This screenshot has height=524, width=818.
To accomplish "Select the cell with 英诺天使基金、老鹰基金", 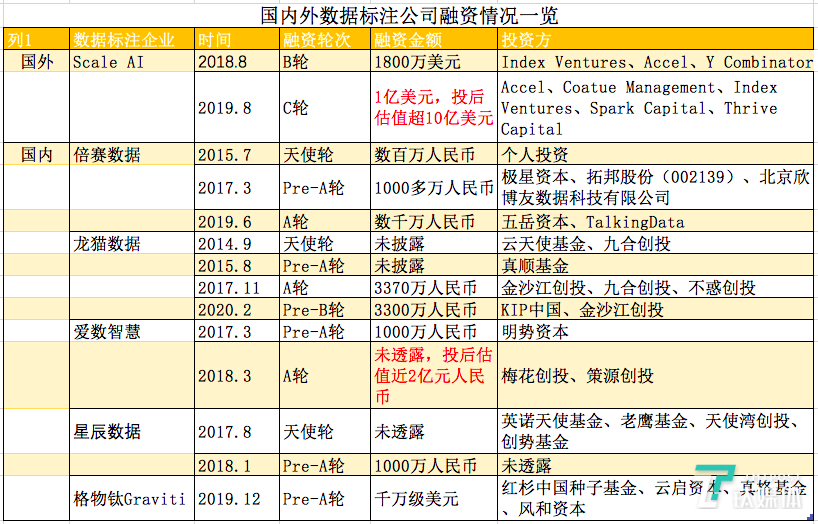I will (656, 431).
